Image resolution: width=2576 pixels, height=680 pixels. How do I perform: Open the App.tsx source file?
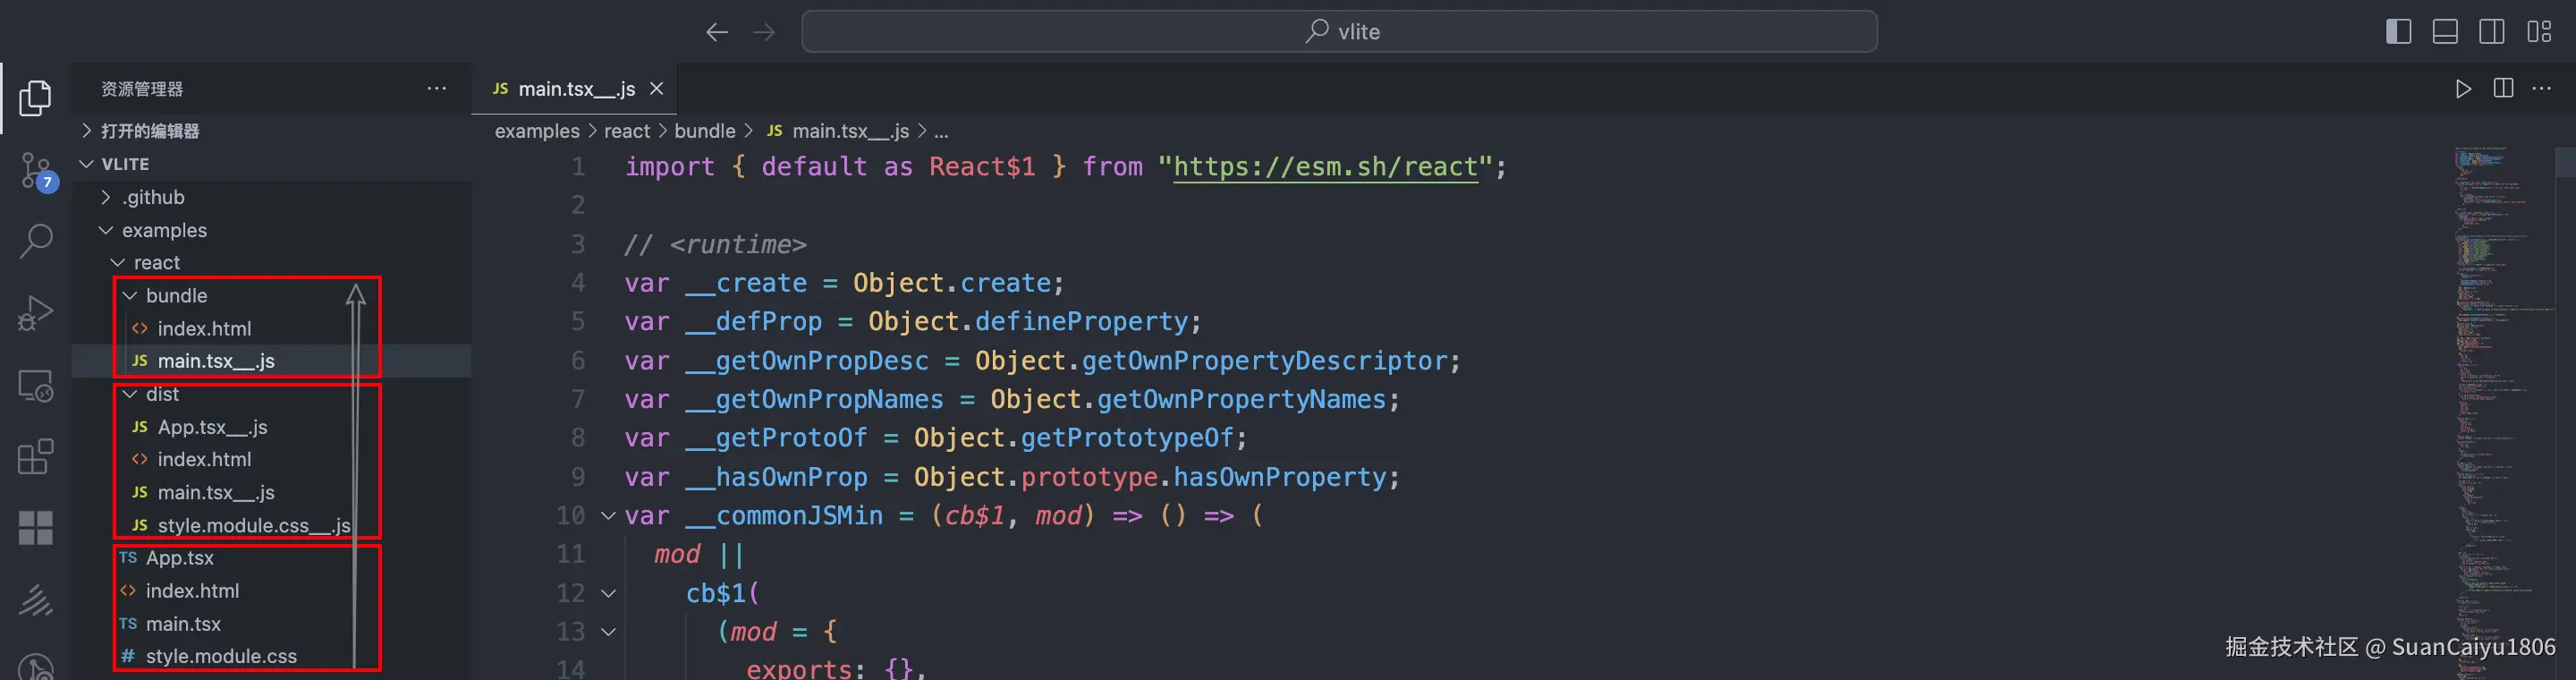click(x=272, y=558)
